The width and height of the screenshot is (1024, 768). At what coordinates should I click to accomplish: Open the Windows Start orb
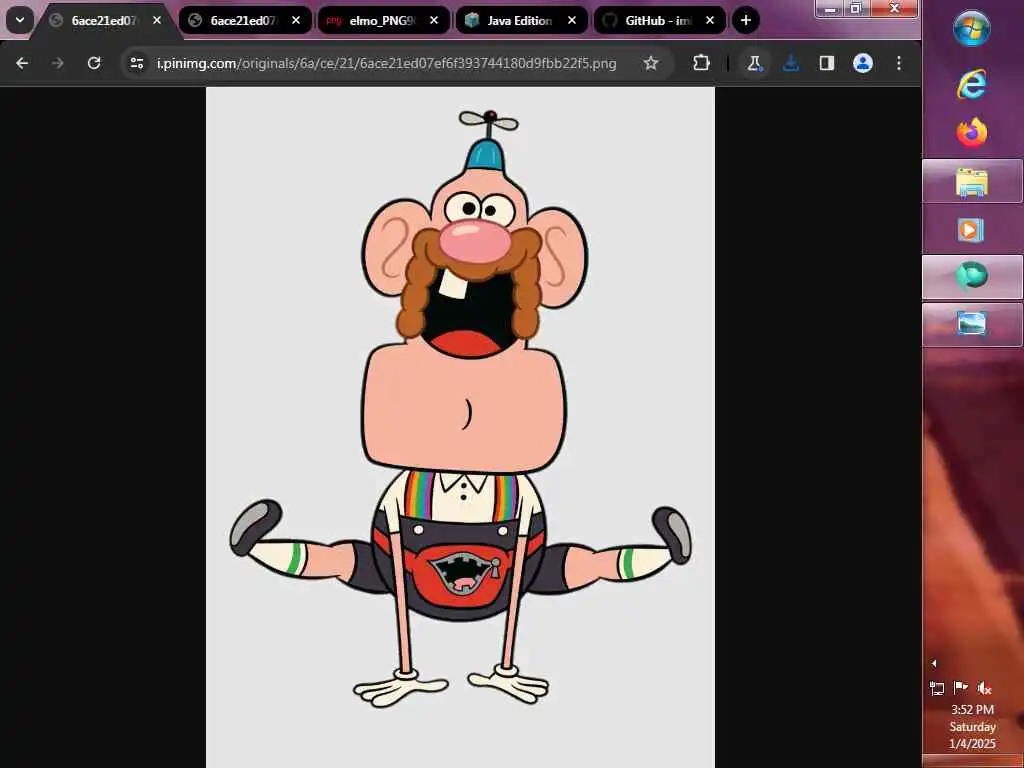[x=971, y=29]
